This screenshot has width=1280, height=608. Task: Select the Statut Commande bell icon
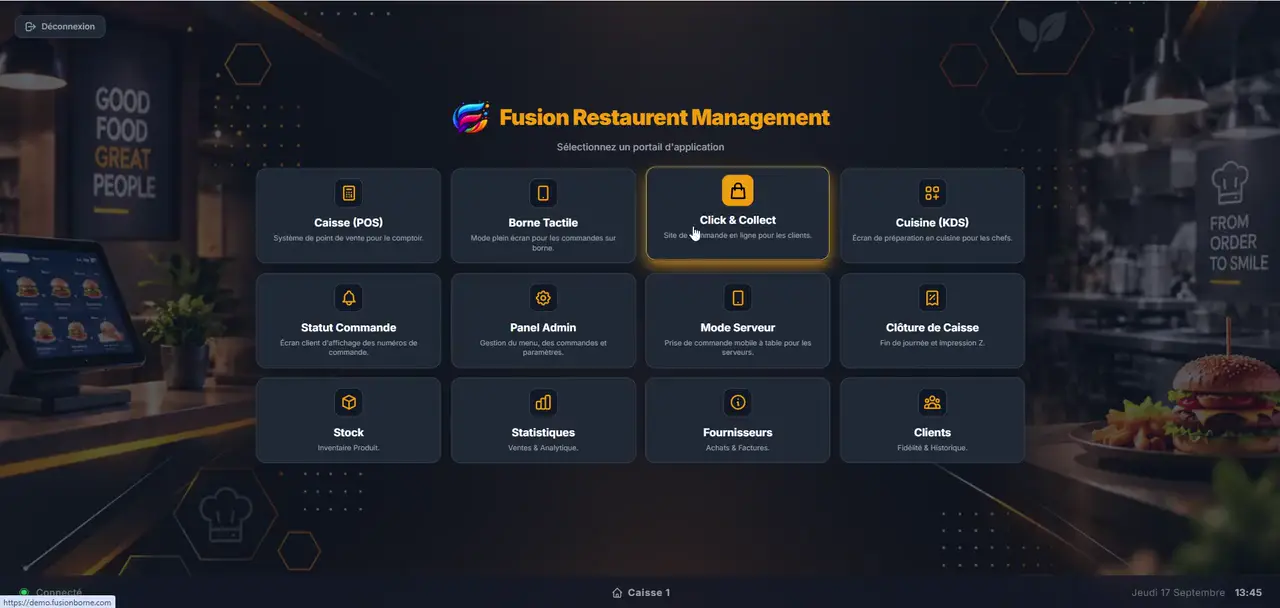[x=348, y=298]
